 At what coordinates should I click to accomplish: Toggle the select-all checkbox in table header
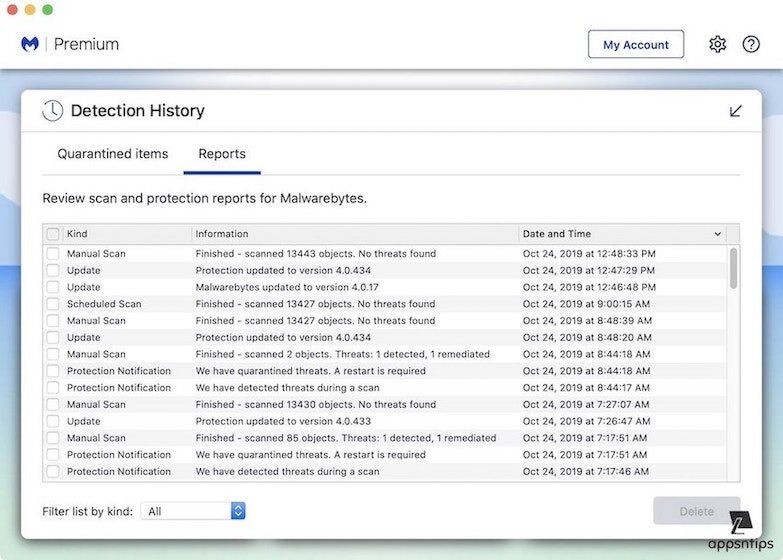coord(53,234)
